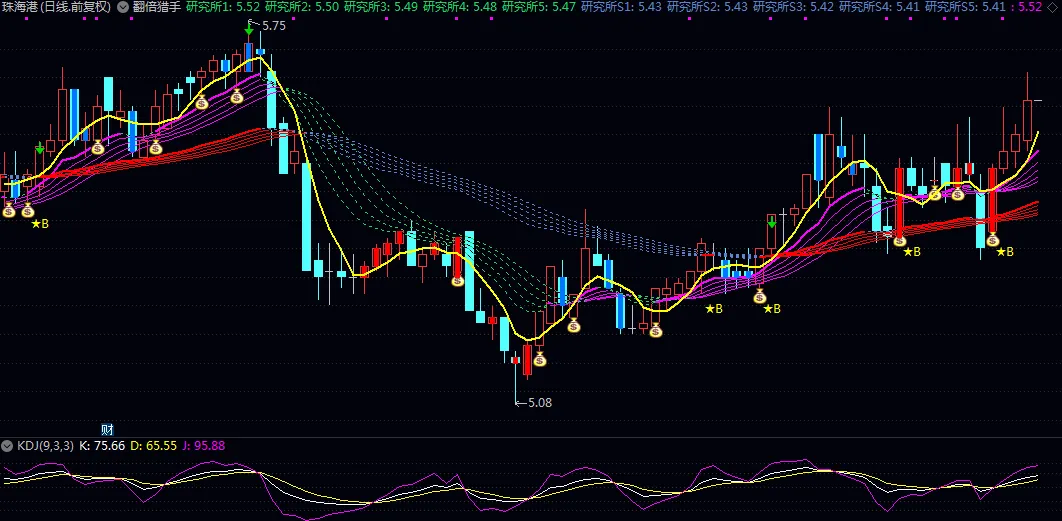Click the 5.08 low price label
This screenshot has height=521, width=1062.
(540, 402)
